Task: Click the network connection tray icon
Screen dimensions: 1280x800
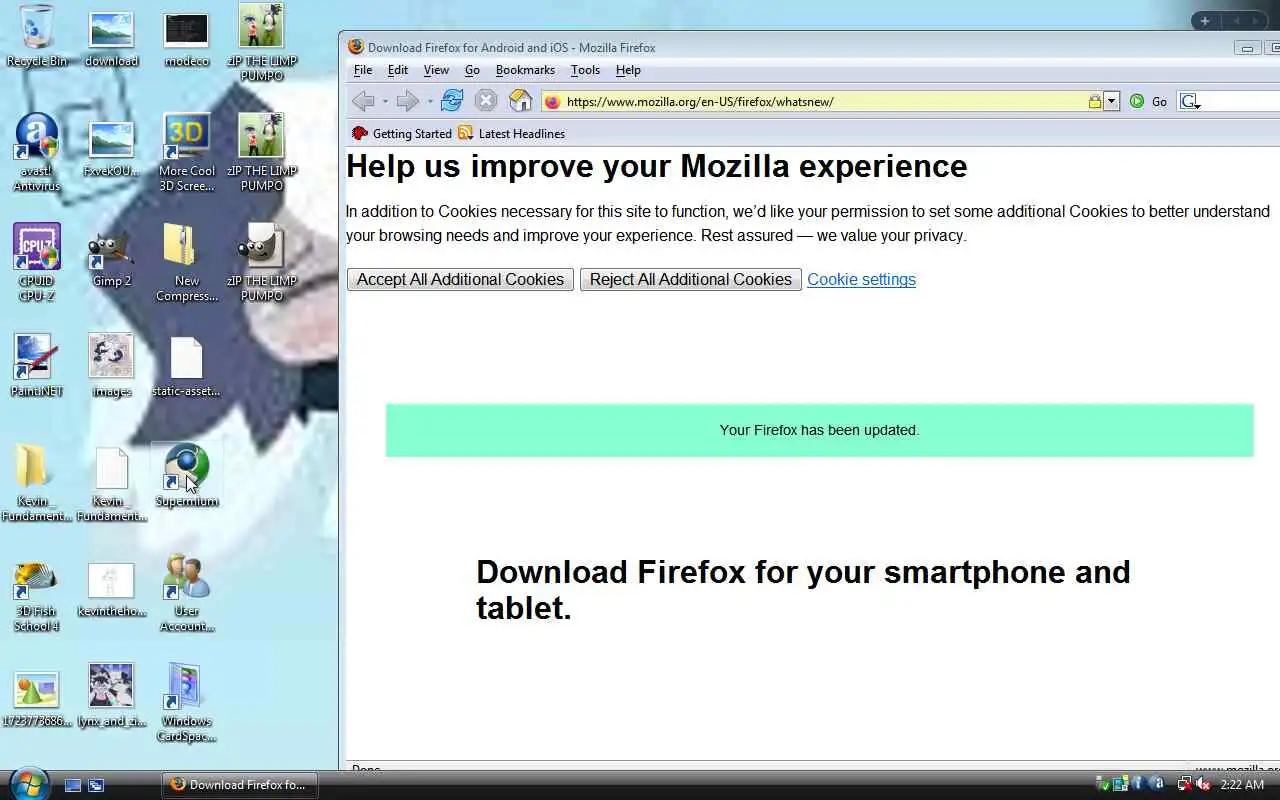Action: (1183, 784)
